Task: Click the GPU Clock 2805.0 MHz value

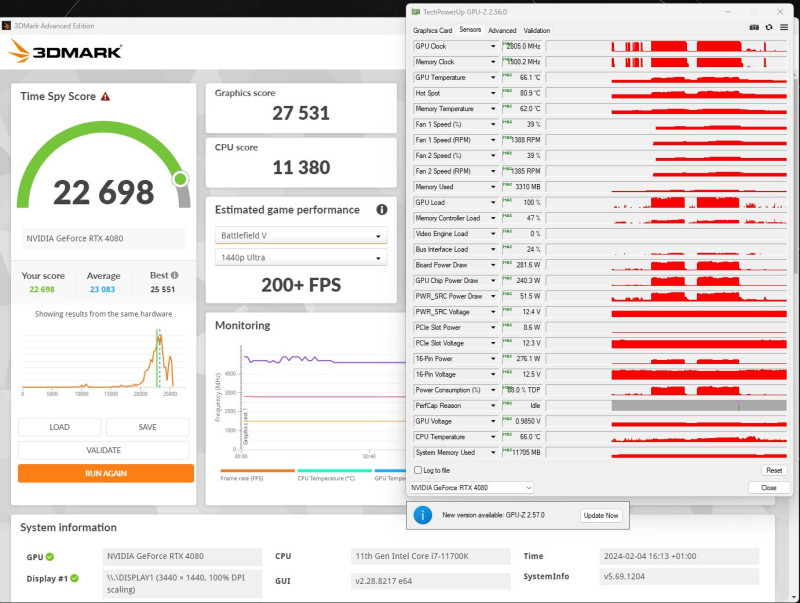Action: click(522, 46)
